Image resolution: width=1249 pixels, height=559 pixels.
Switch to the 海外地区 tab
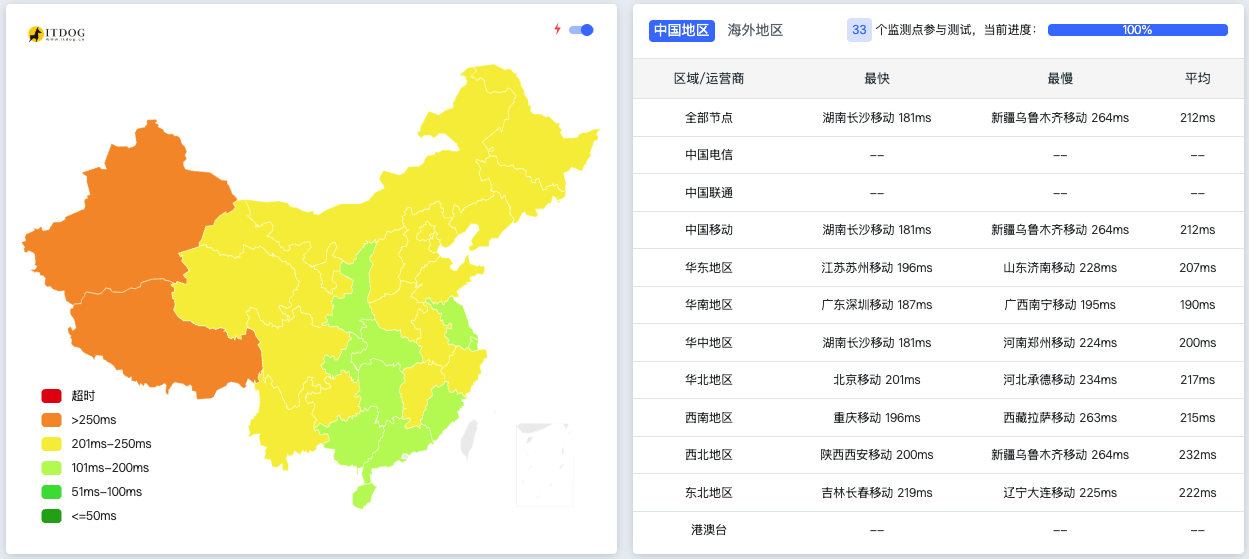click(x=755, y=31)
